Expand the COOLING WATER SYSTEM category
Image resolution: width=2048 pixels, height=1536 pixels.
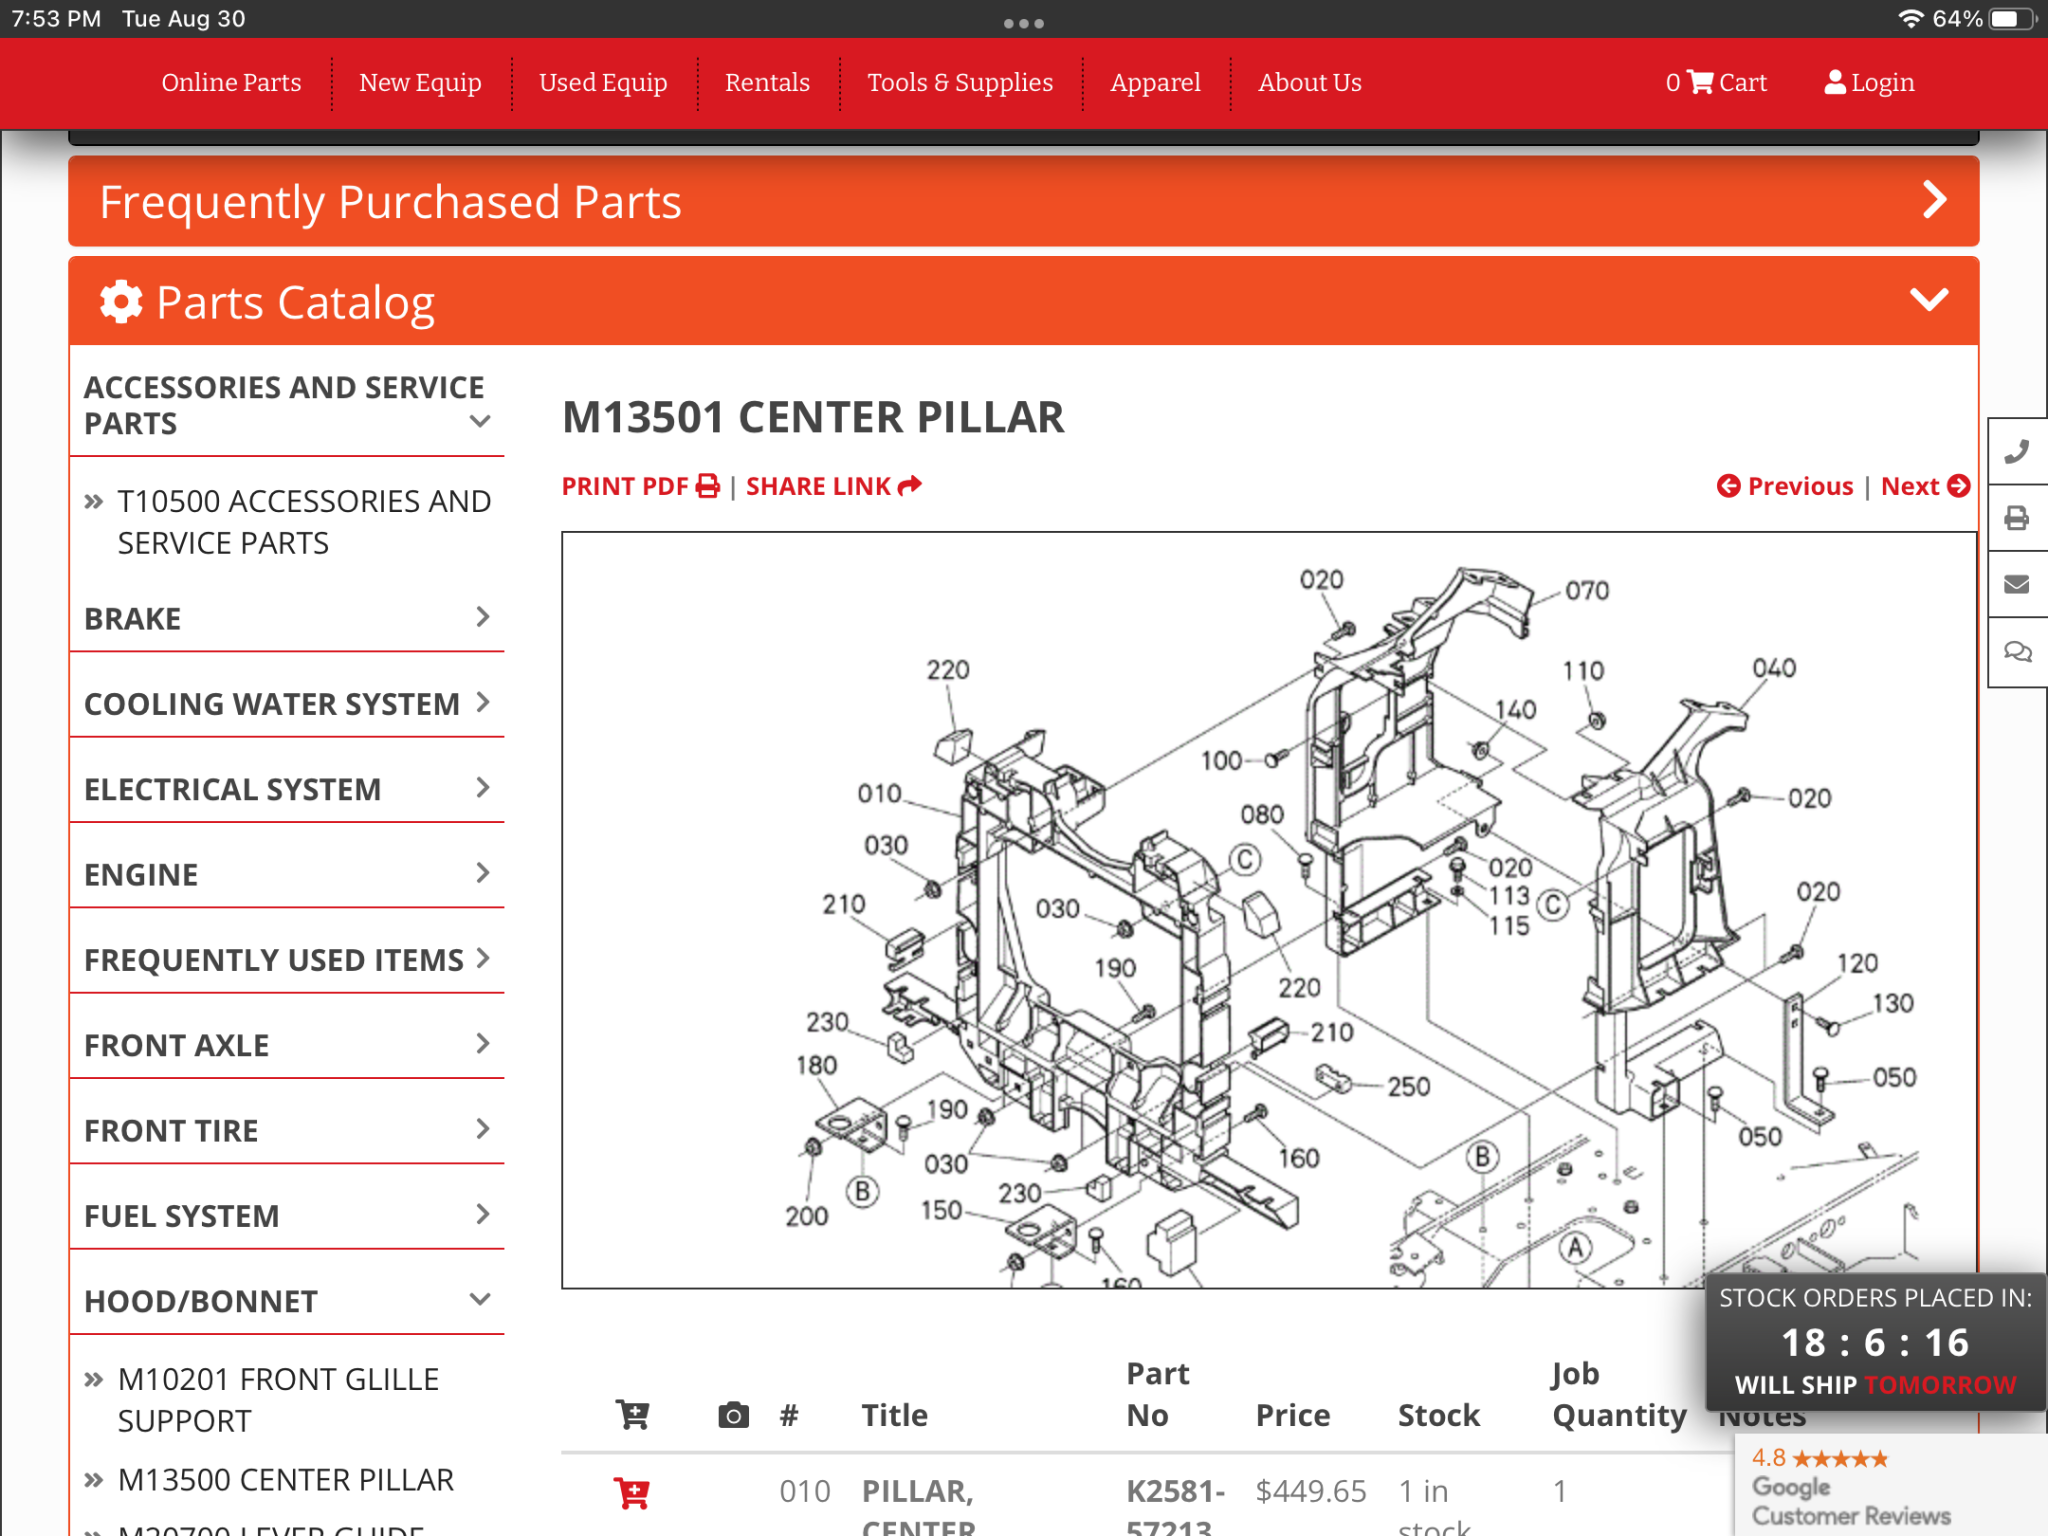(x=286, y=703)
